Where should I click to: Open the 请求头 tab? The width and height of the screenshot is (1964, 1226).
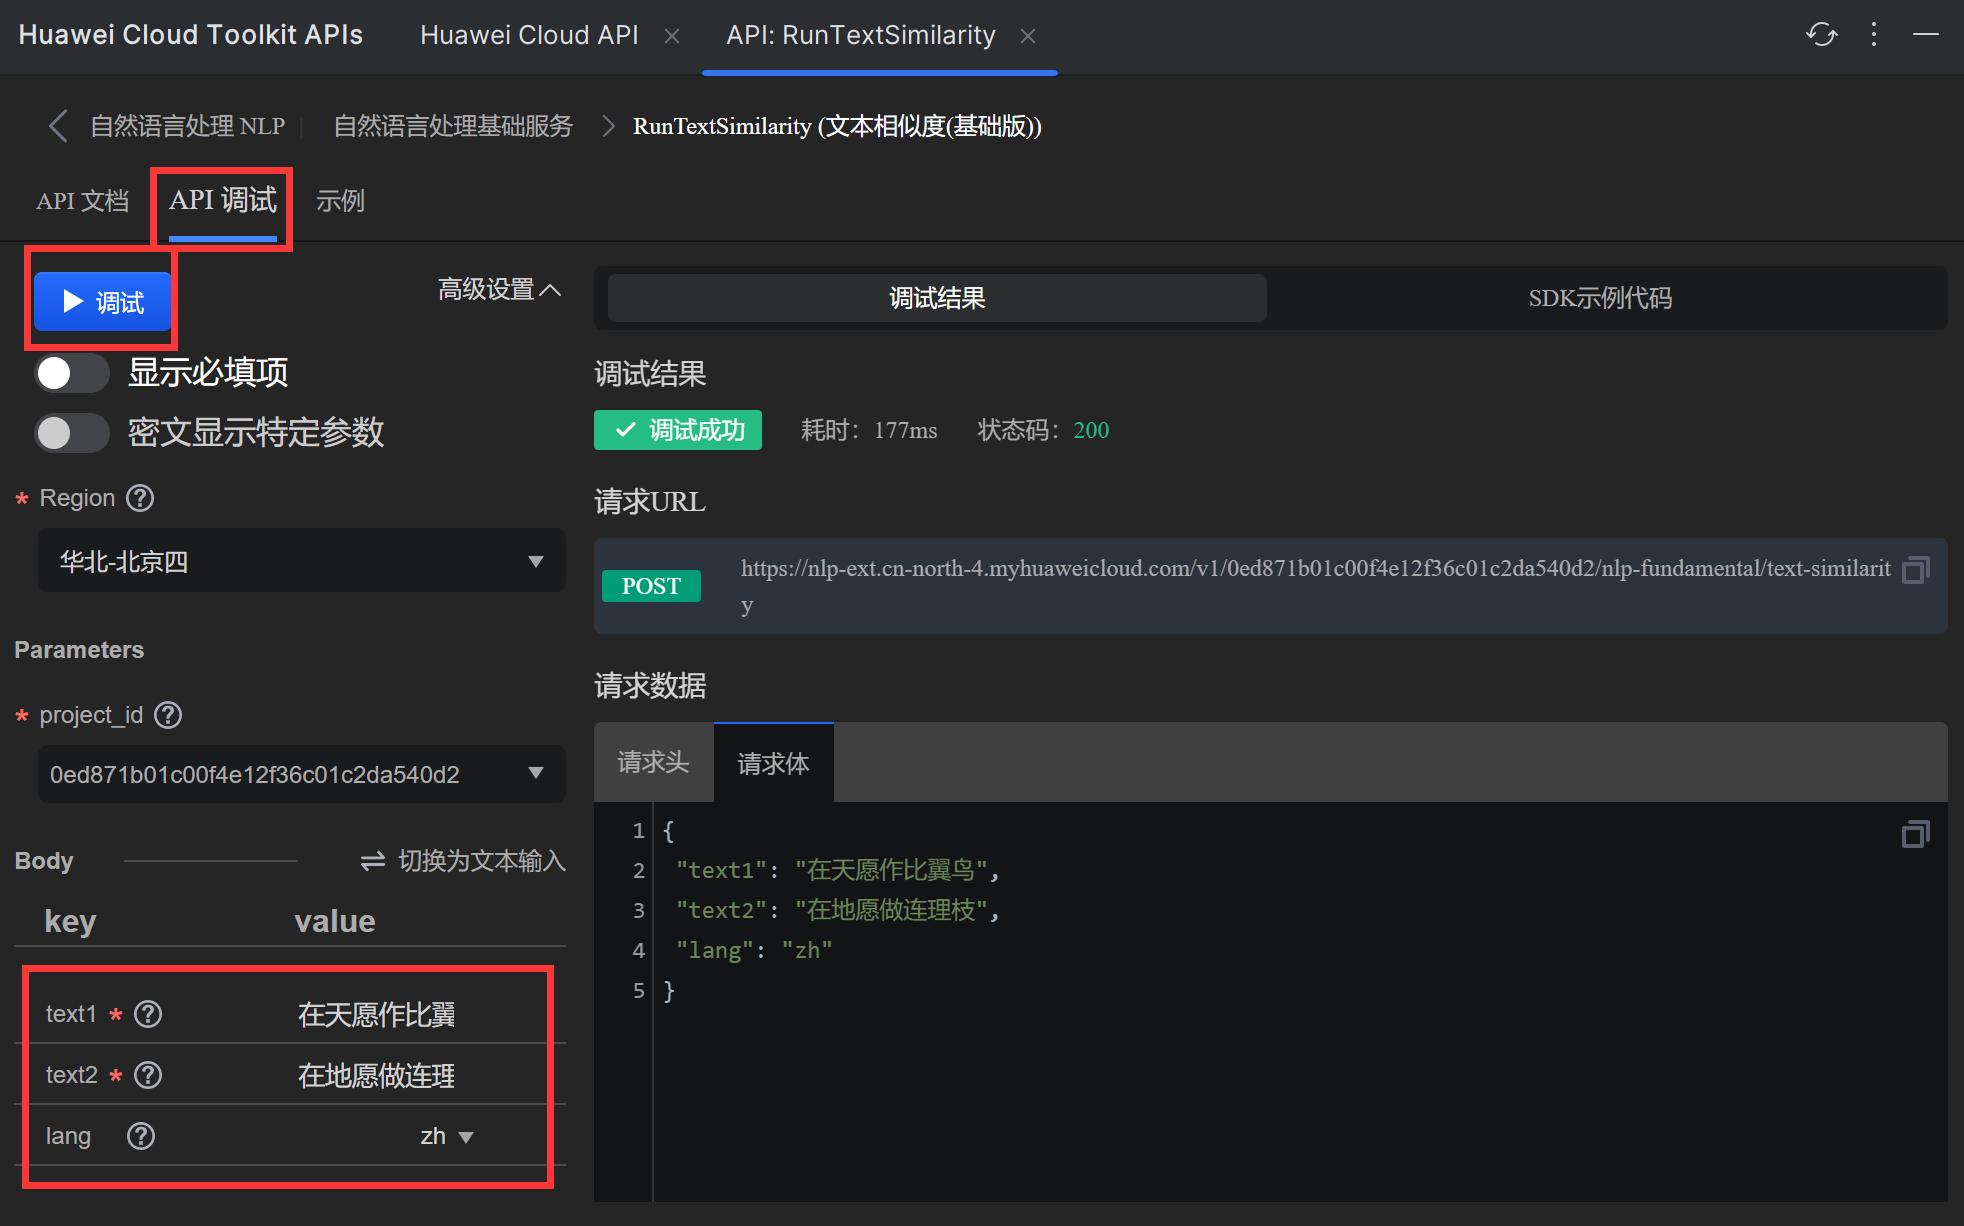[653, 763]
